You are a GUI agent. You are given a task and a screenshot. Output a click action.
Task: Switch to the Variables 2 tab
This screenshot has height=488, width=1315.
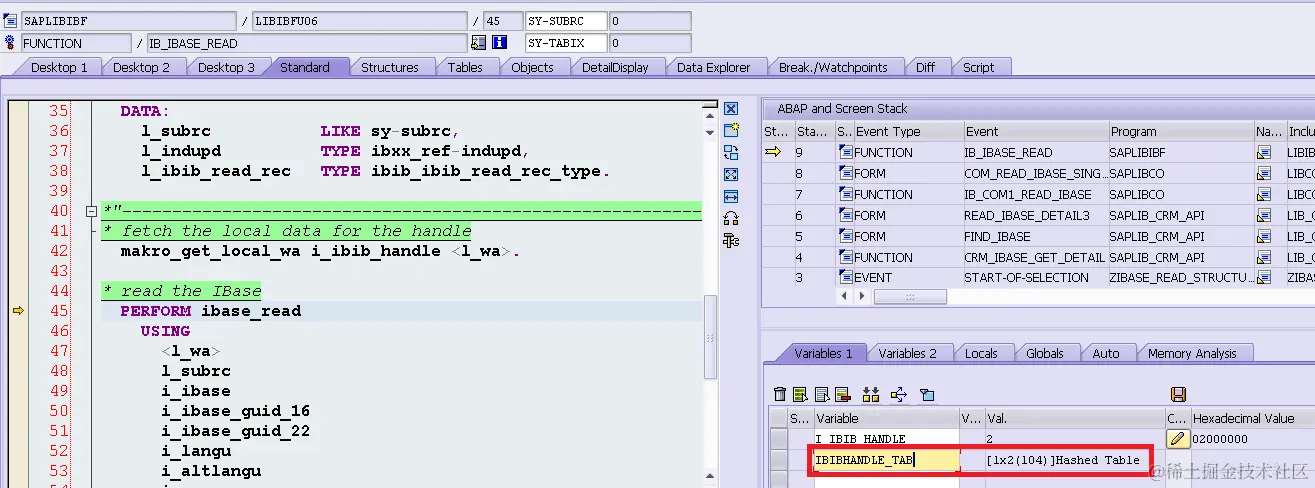click(908, 353)
